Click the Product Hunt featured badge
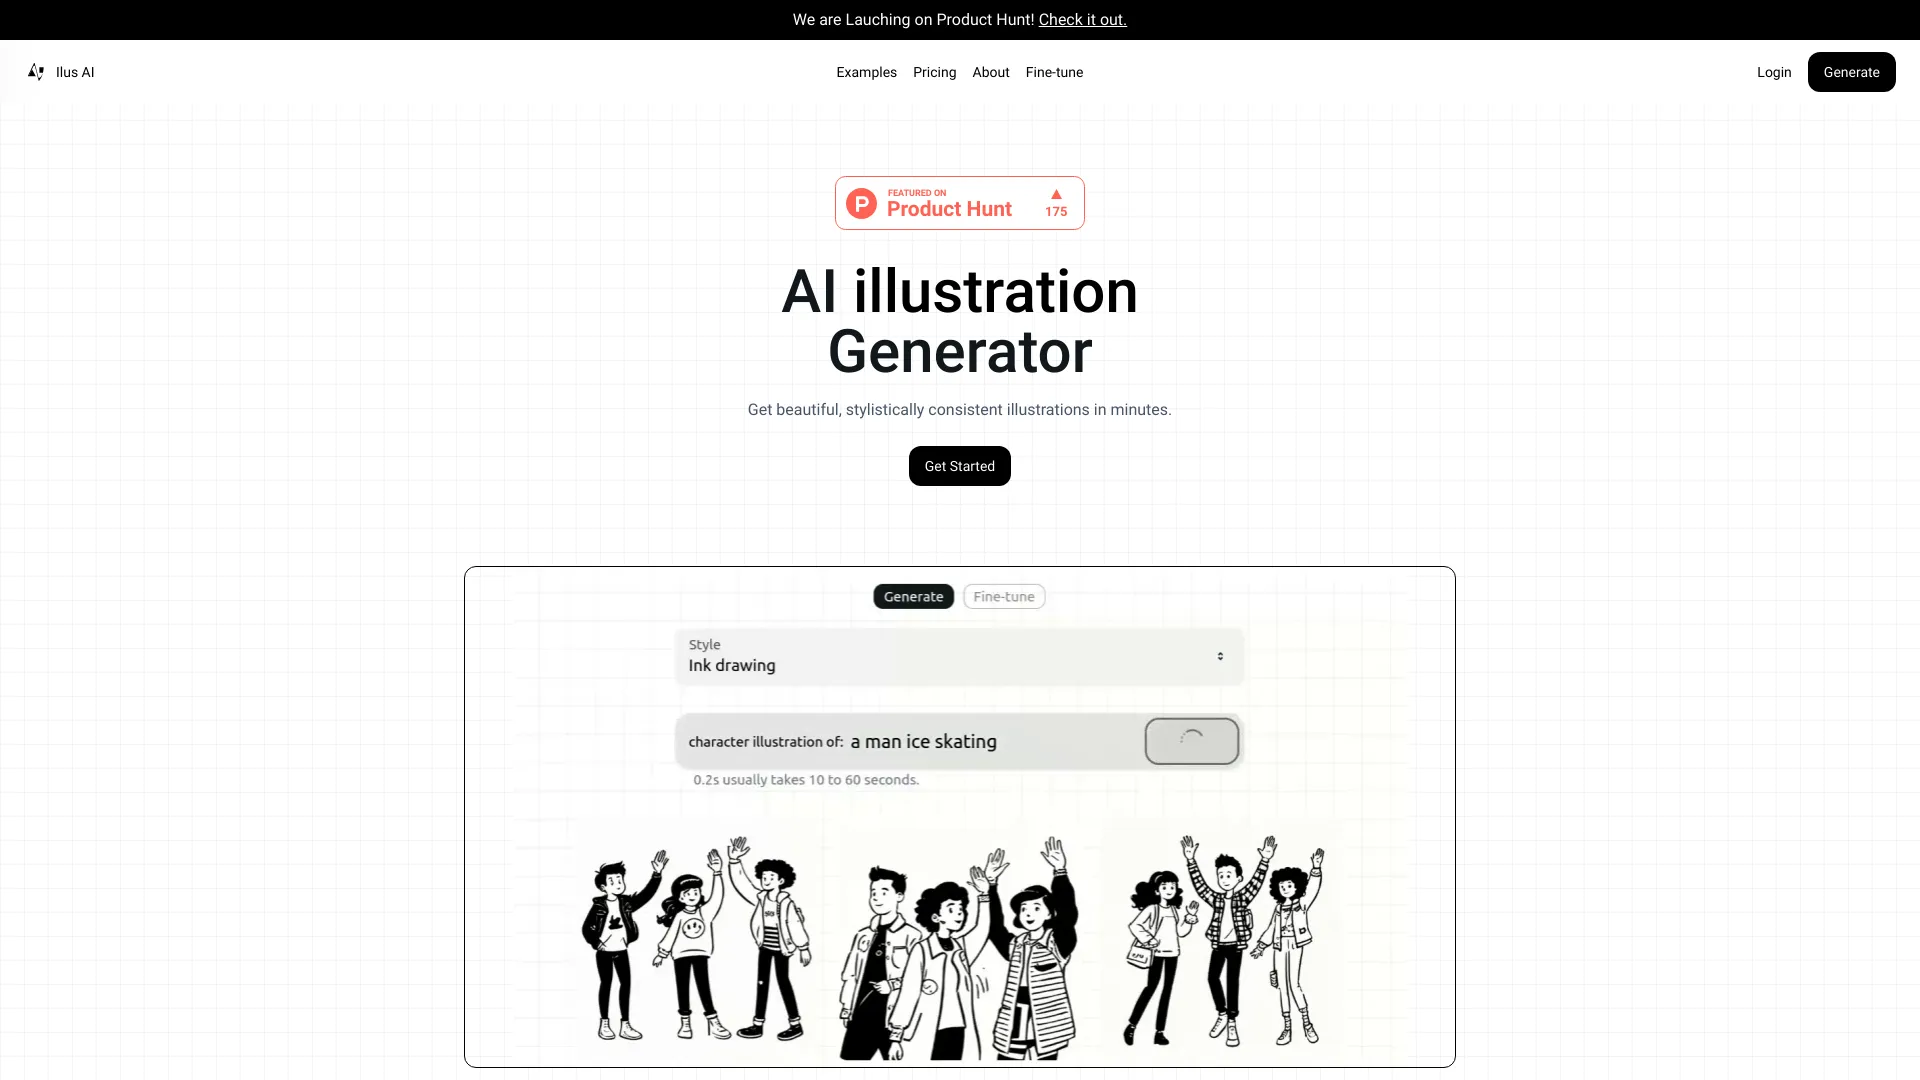This screenshot has width=1920, height=1080. click(x=960, y=202)
